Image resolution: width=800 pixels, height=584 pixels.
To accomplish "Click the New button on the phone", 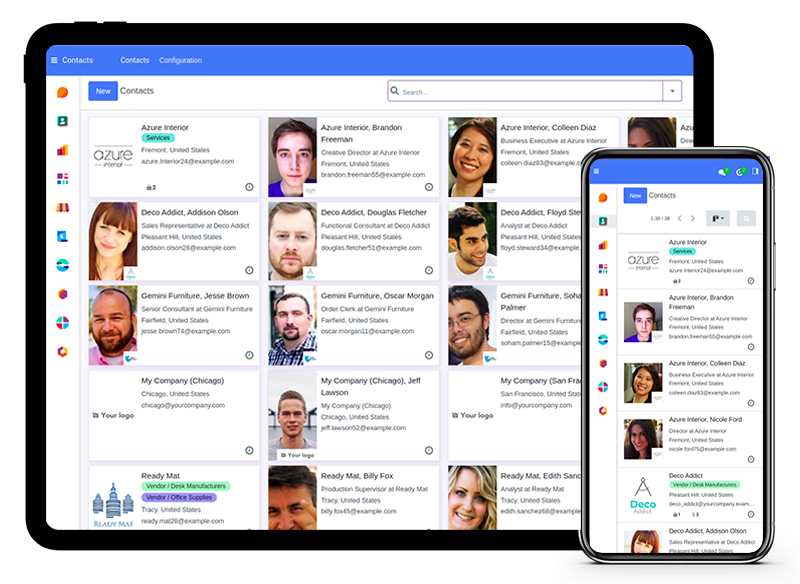I will [x=635, y=195].
